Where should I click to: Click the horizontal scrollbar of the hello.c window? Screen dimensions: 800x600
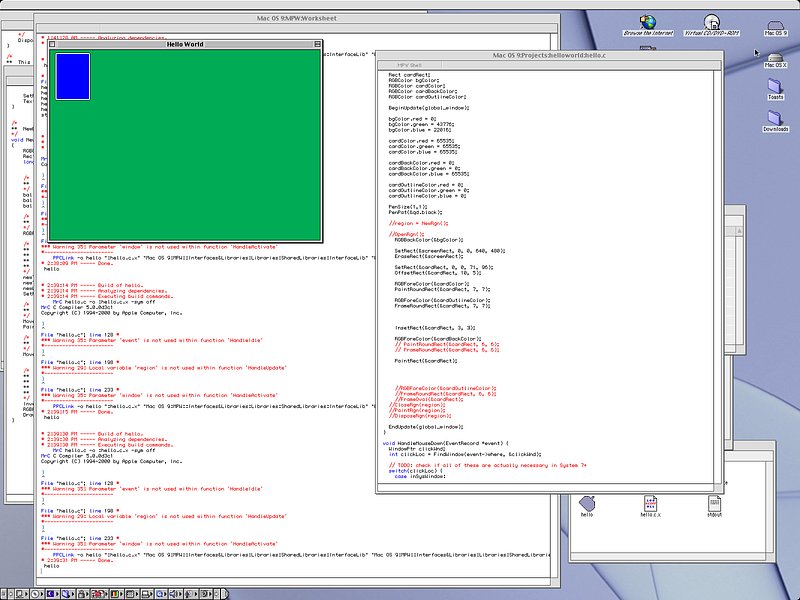tap(545, 487)
